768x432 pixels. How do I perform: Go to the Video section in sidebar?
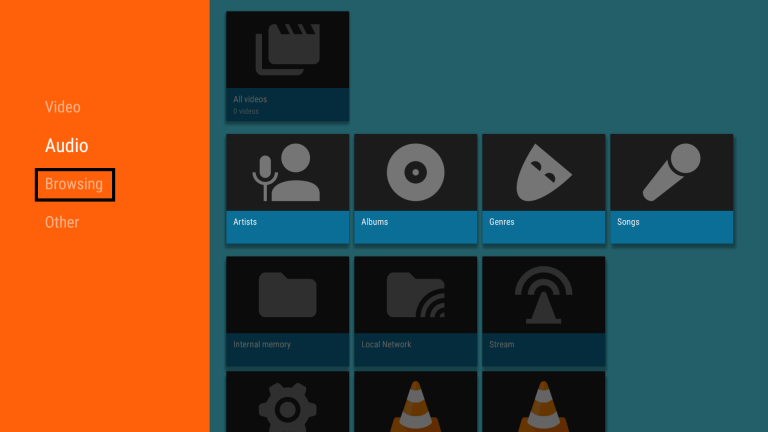(62, 107)
